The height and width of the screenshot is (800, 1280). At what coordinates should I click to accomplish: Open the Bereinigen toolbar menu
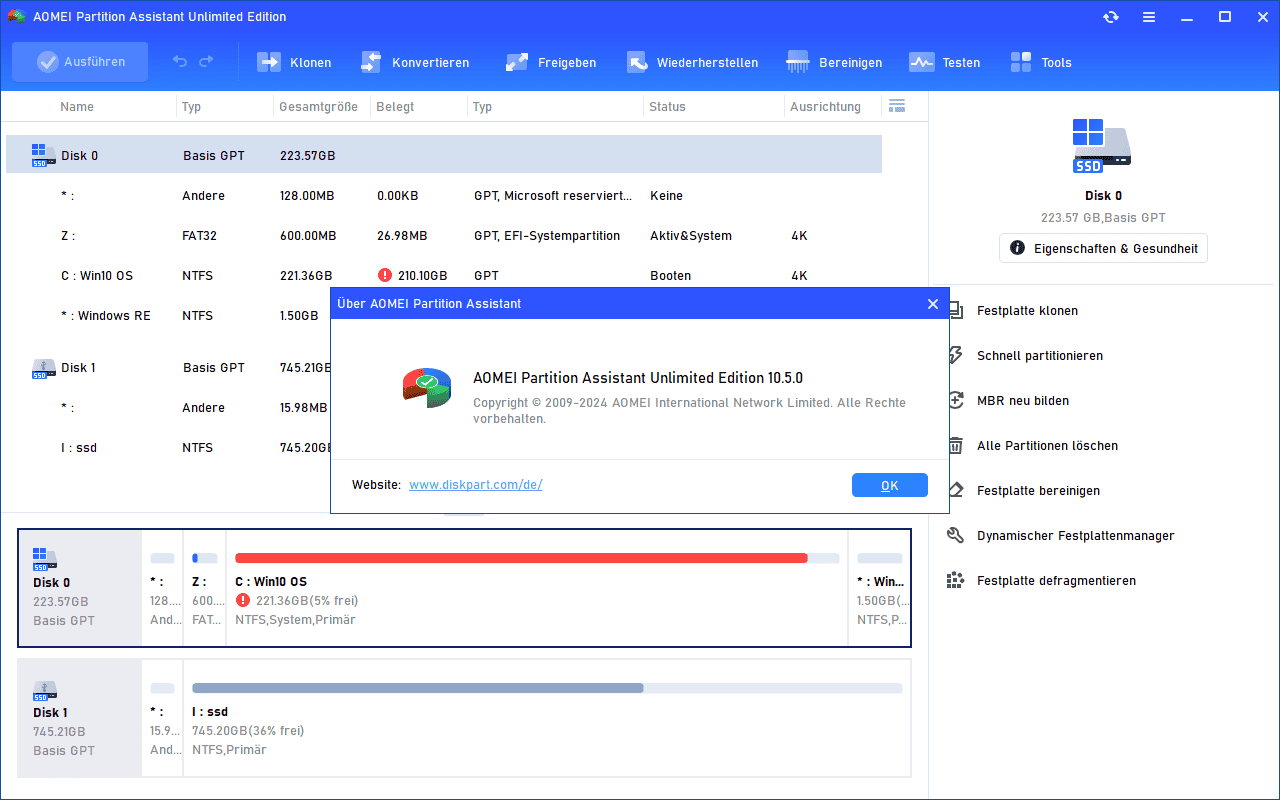coord(834,62)
